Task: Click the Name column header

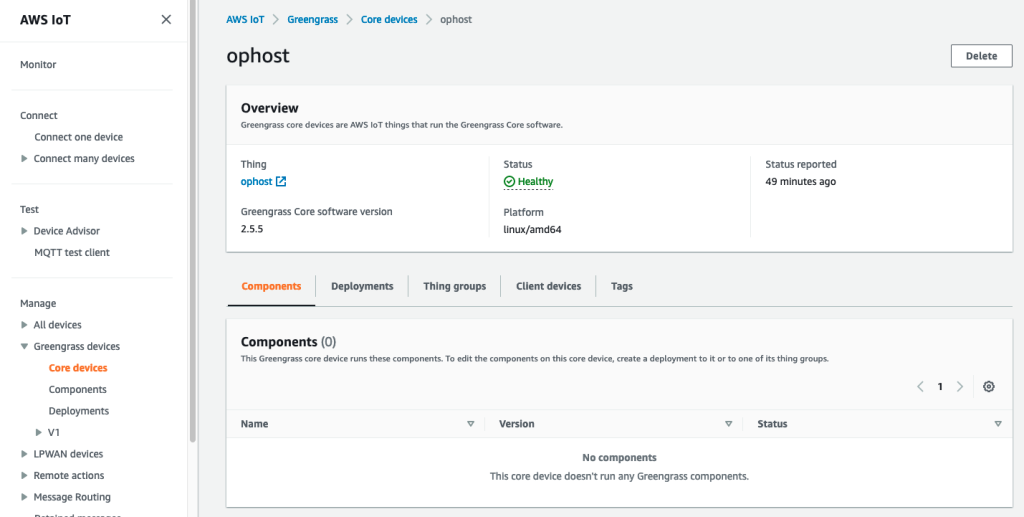Action: [255, 424]
